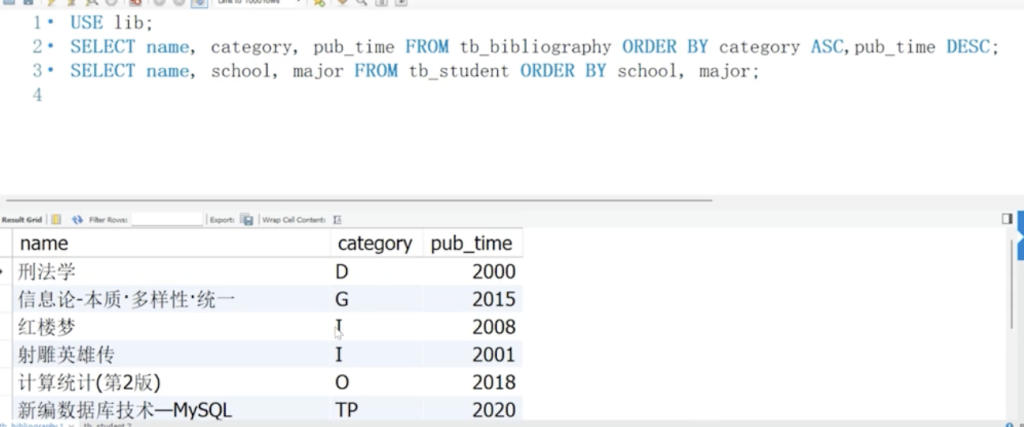Select pub_time cell showing 2018

point(493,382)
